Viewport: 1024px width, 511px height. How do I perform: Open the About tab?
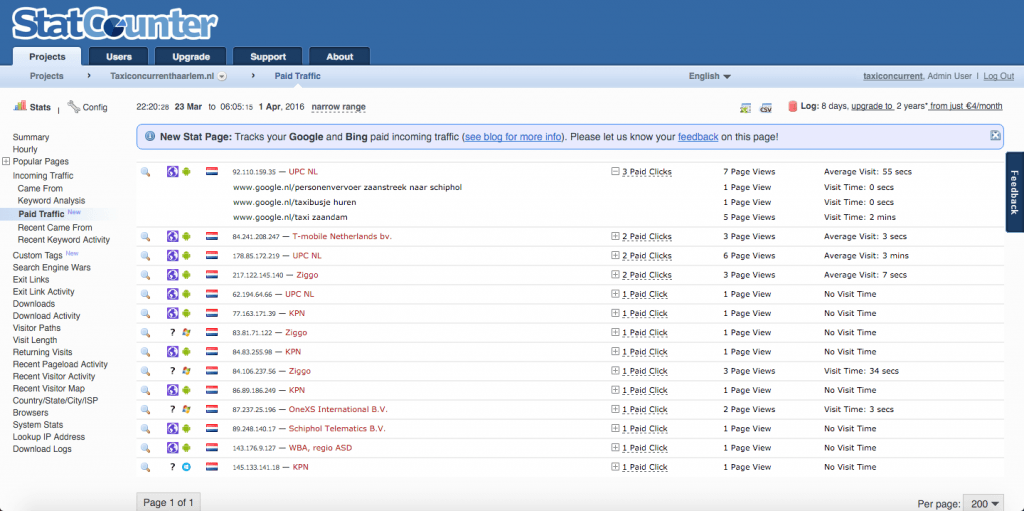(340, 57)
